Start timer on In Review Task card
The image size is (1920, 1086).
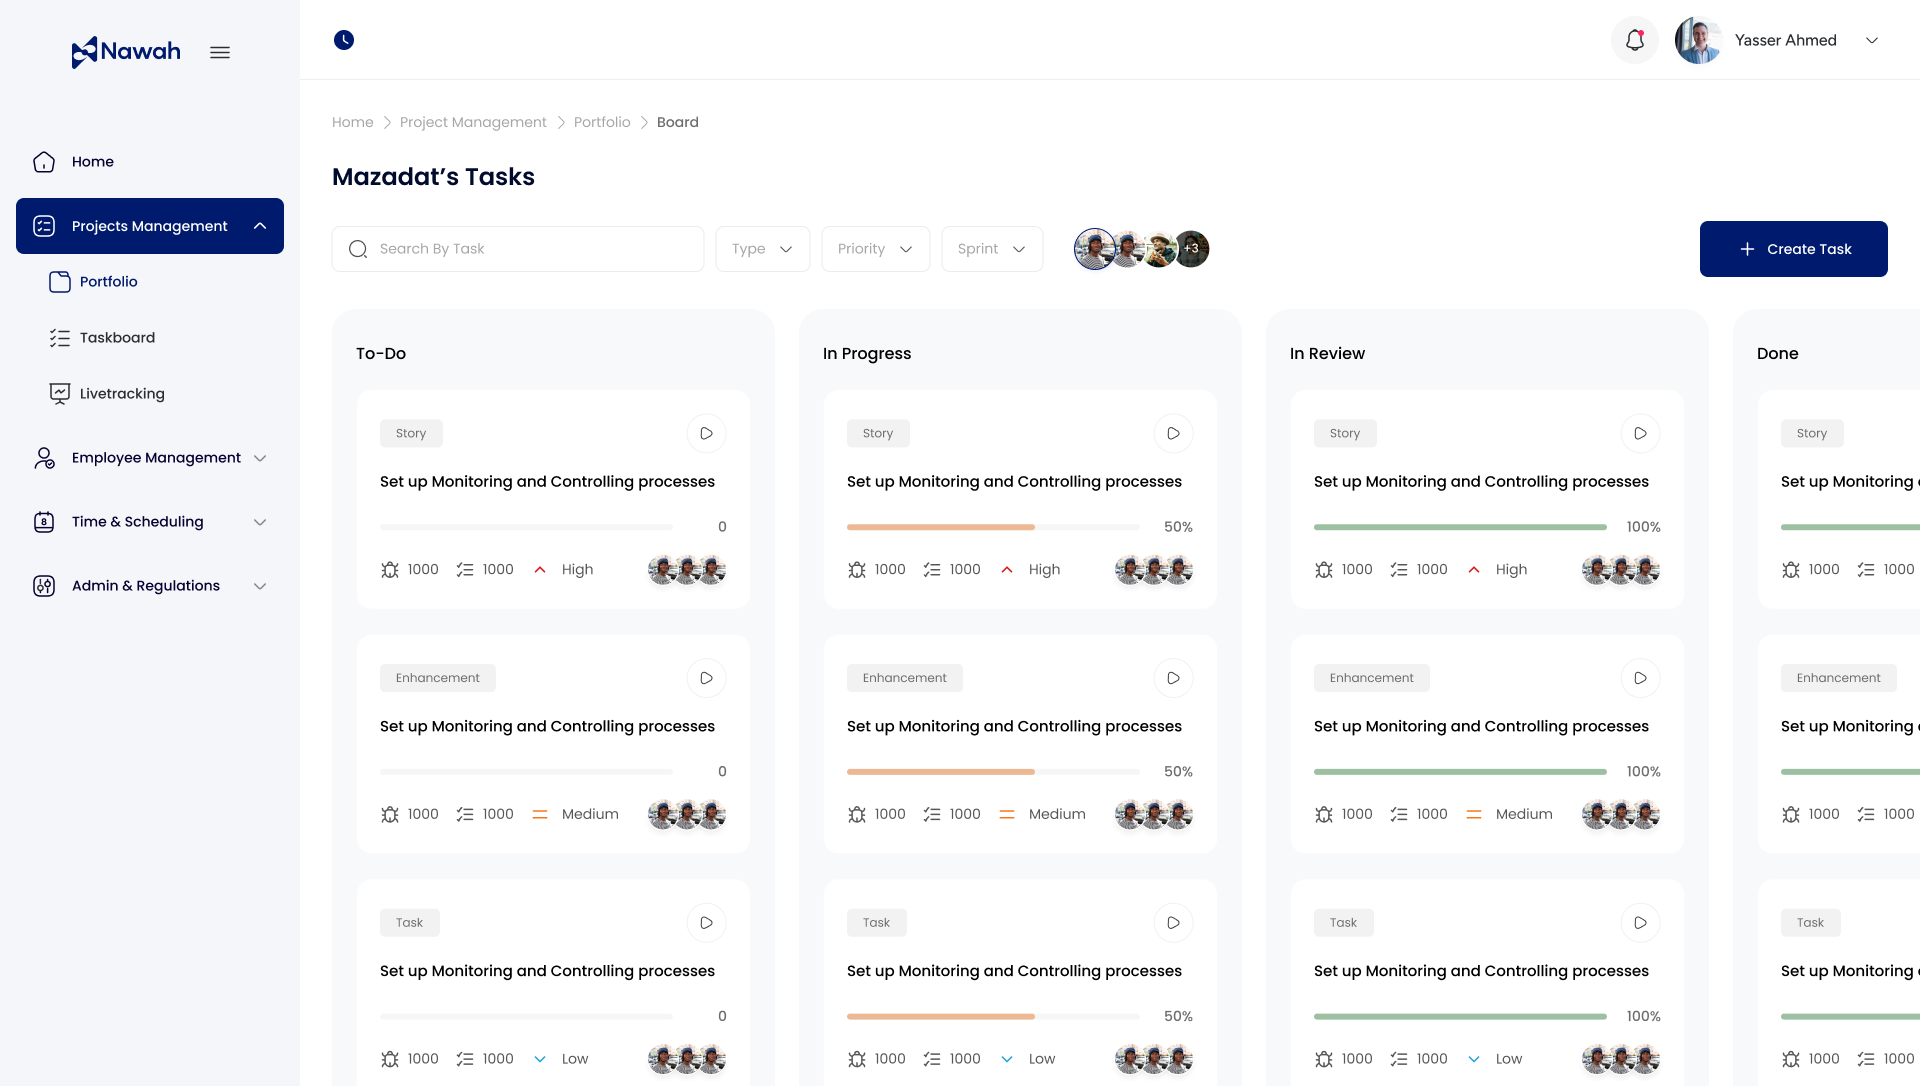(1640, 923)
